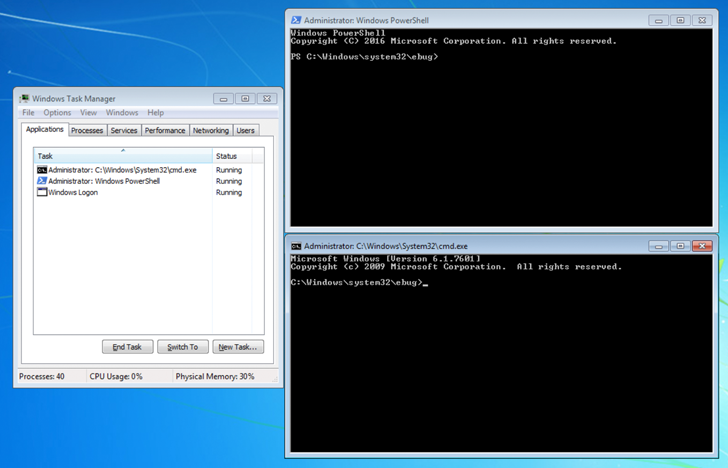
Task: Minimize the cmd.exe console window
Action: pos(659,246)
